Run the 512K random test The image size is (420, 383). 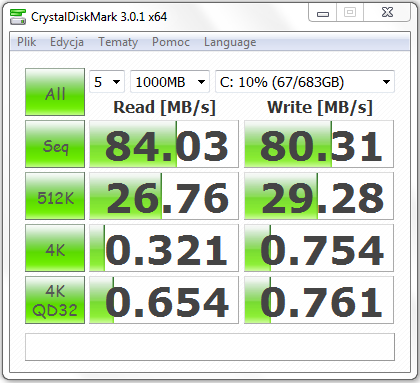point(55,196)
